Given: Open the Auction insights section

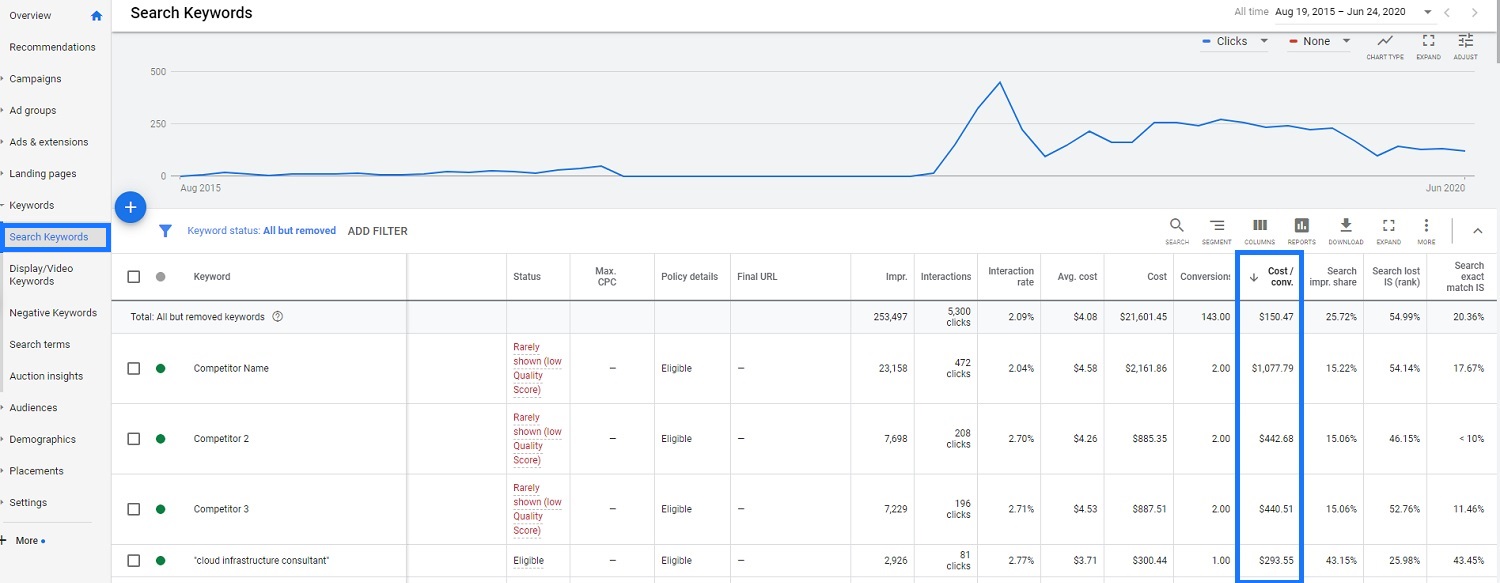Looking at the screenshot, I should [46, 375].
